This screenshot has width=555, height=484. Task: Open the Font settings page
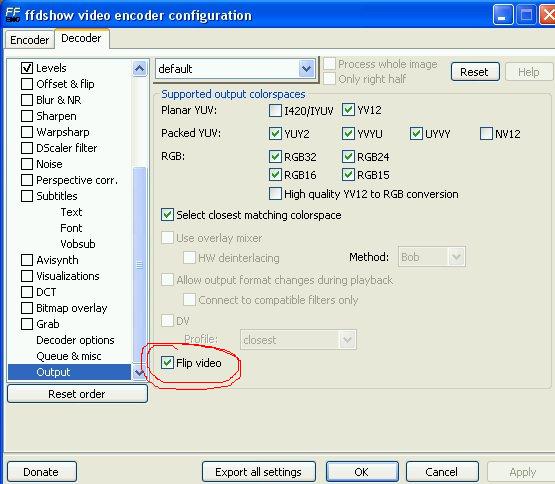(x=71, y=228)
